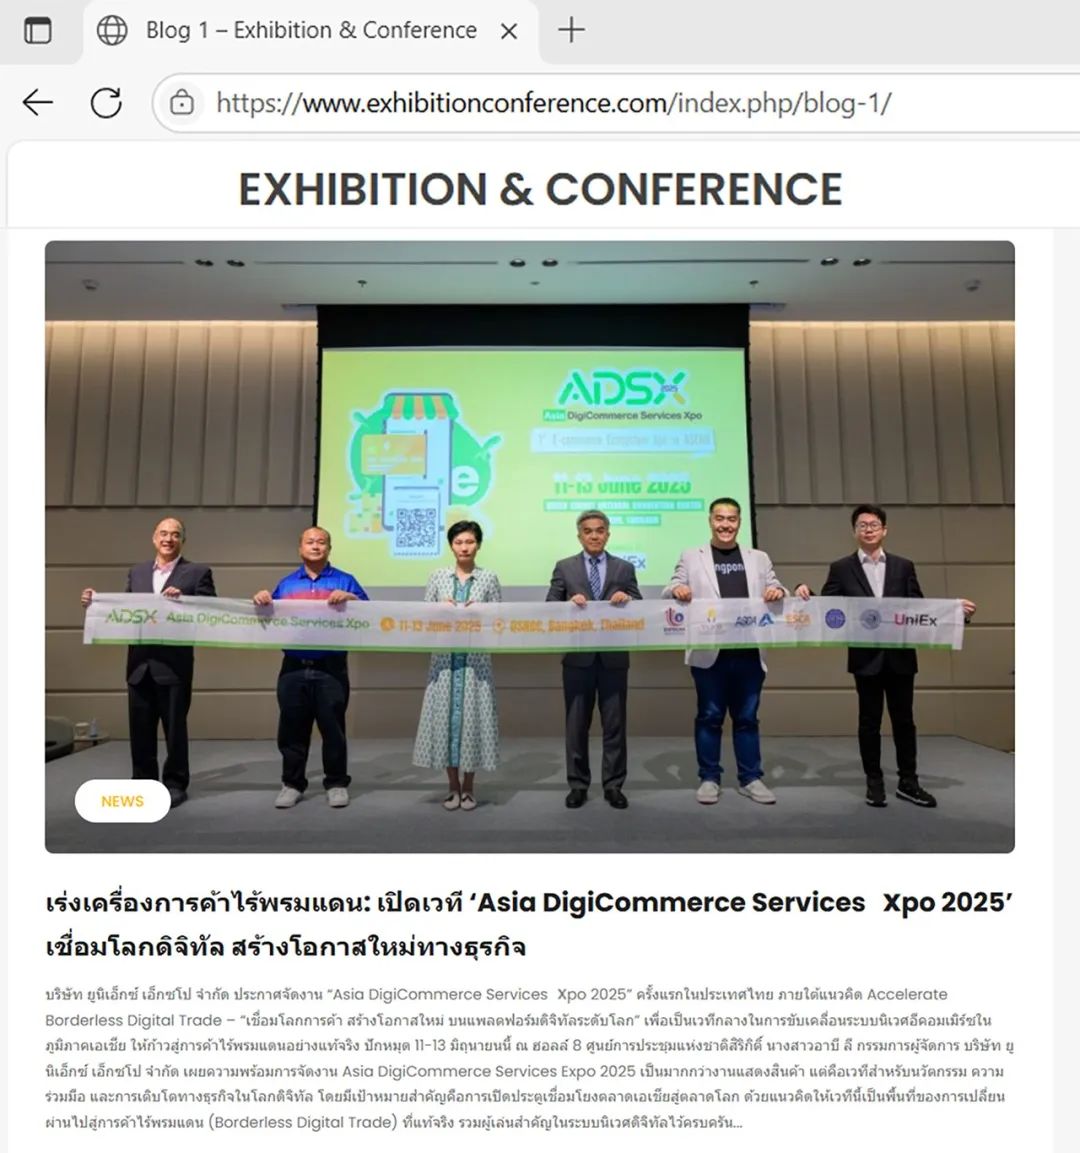Open a new tab with the plus button

pyautogui.click(x=571, y=30)
